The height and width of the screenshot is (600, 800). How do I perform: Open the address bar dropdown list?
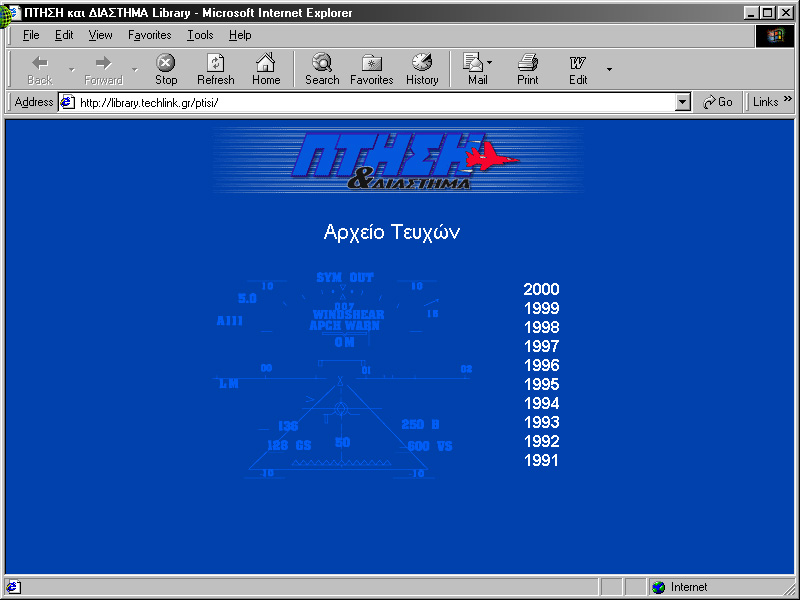tap(682, 103)
